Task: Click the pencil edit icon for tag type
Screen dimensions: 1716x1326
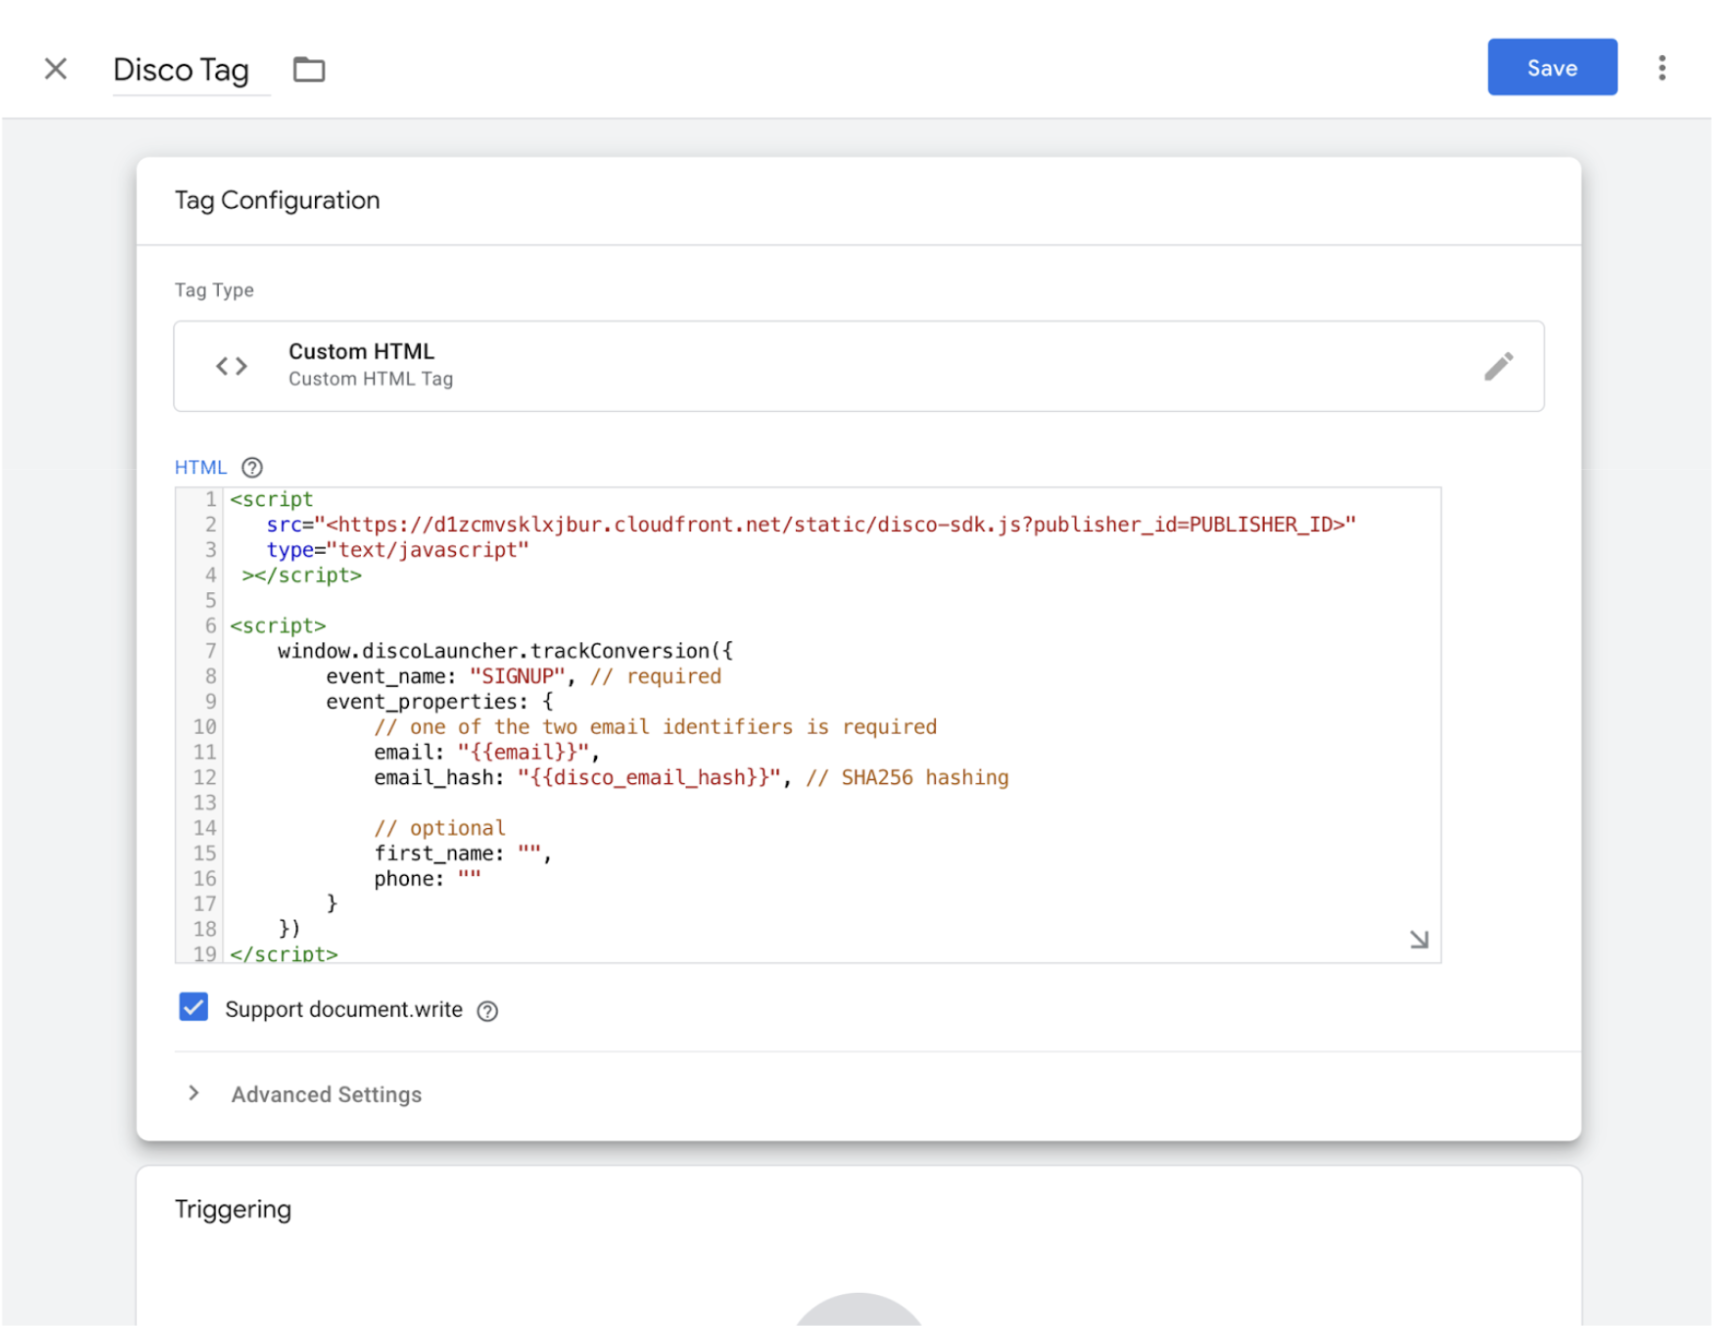Action: pyautogui.click(x=1498, y=366)
